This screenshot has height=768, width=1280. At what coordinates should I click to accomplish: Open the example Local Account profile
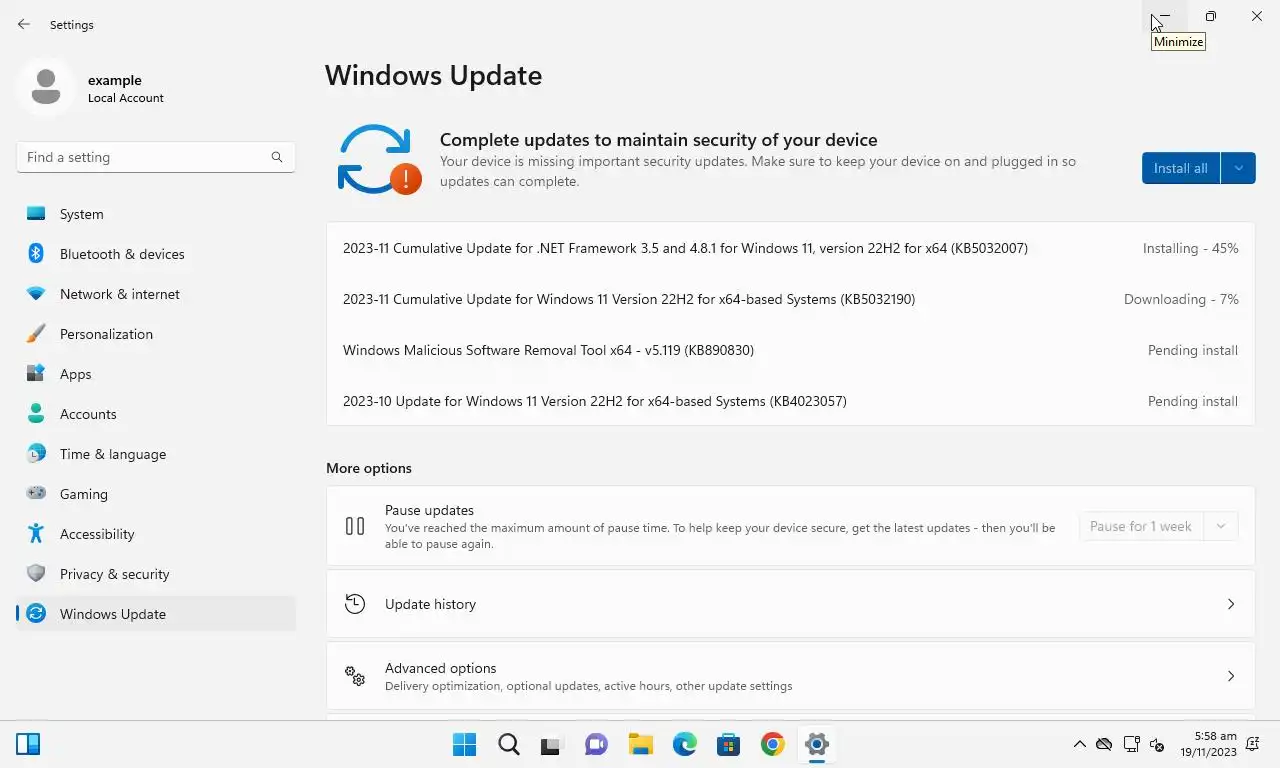tap(92, 88)
